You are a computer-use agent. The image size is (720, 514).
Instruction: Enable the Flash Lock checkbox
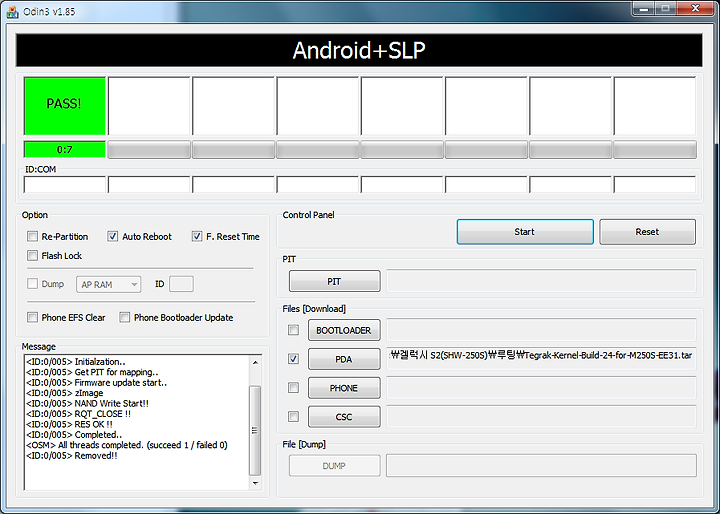coord(33,255)
